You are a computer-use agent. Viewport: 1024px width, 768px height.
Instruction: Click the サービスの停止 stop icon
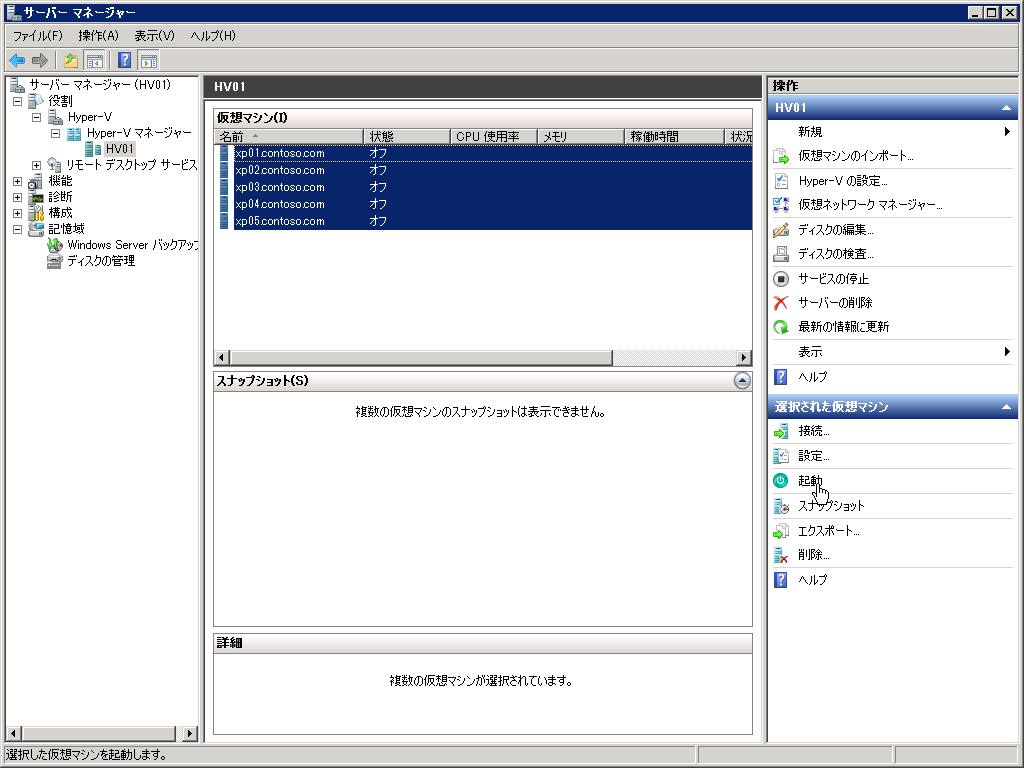click(x=781, y=279)
